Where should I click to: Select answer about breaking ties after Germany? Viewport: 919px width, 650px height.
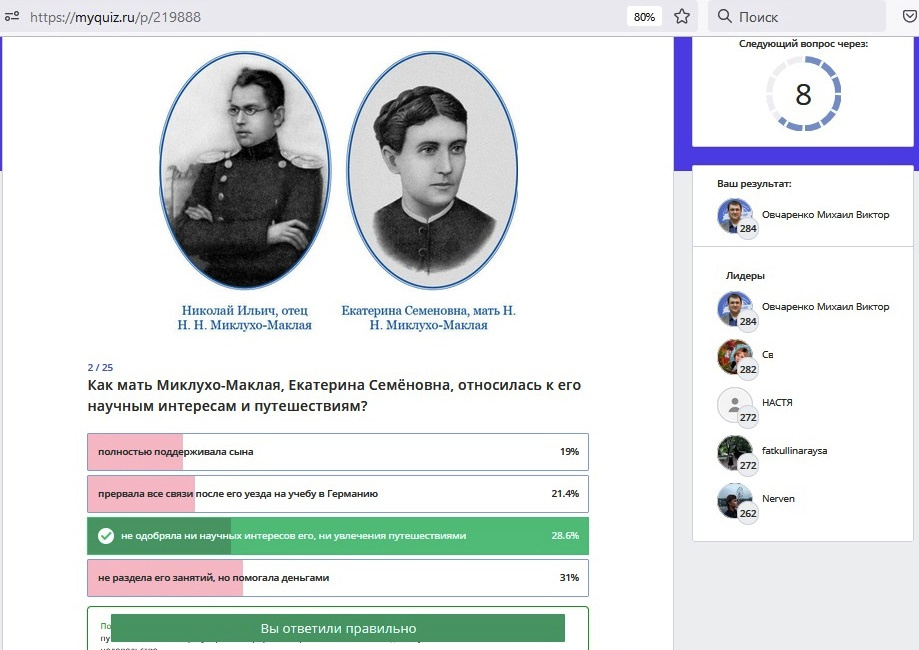[337, 494]
